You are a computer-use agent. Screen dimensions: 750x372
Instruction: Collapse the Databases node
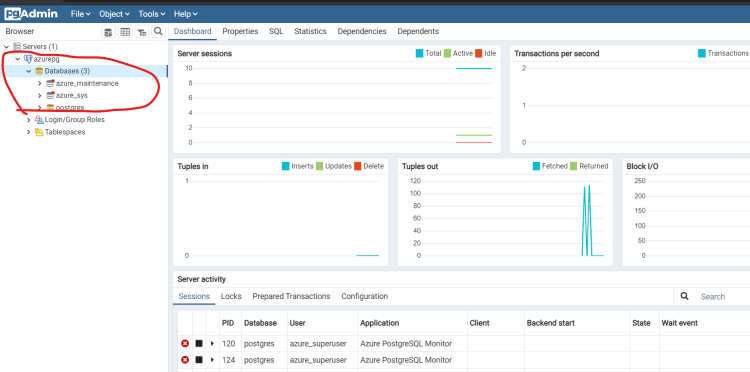pyautogui.click(x=29, y=71)
